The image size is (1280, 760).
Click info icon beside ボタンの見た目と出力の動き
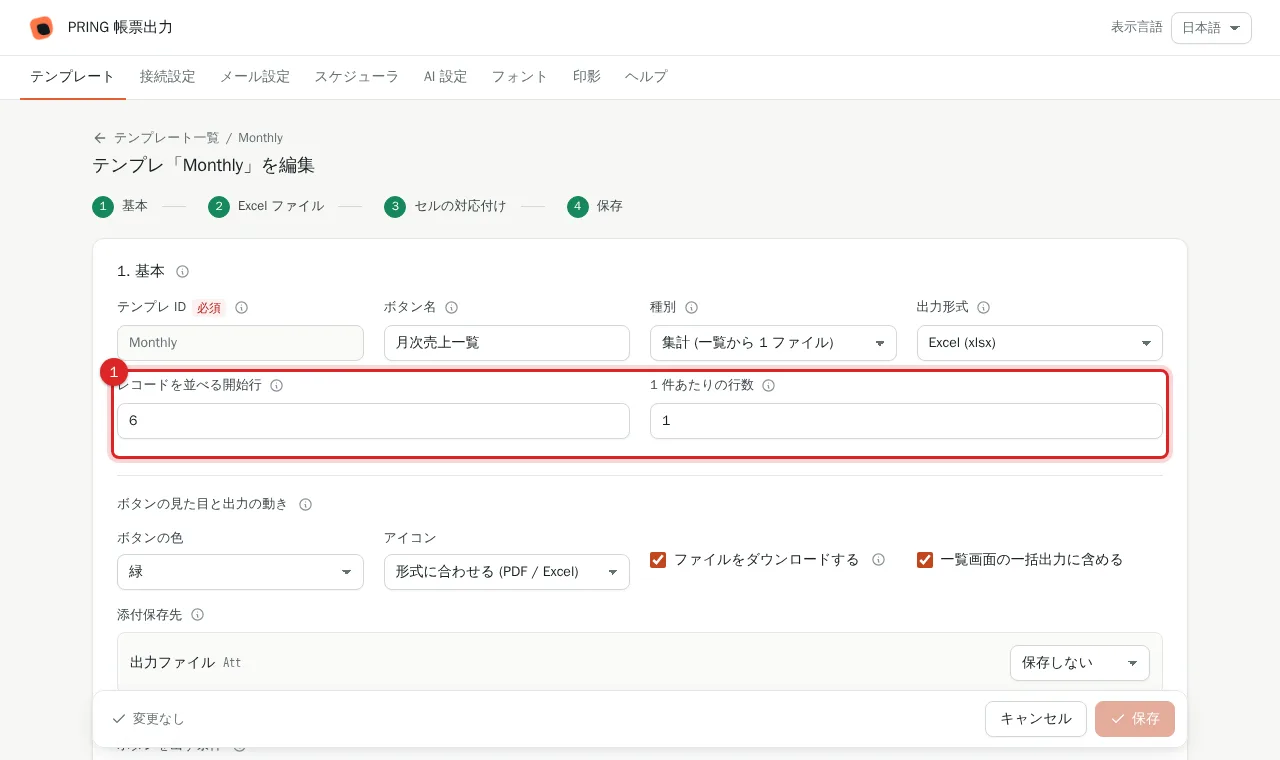tap(305, 504)
